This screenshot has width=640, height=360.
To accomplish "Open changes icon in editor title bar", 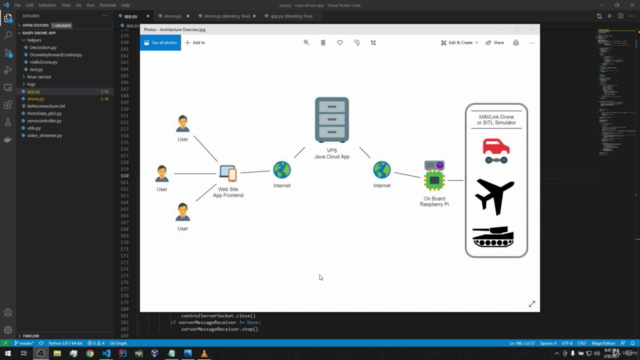I will tap(599, 16).
